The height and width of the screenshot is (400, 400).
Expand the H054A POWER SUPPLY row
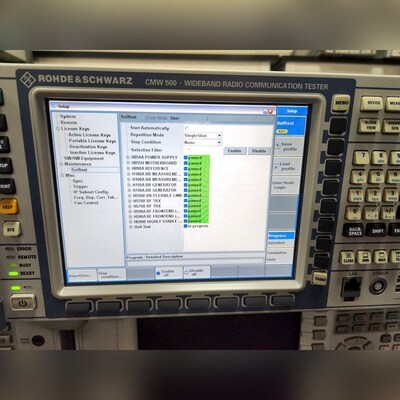point(128,157)
